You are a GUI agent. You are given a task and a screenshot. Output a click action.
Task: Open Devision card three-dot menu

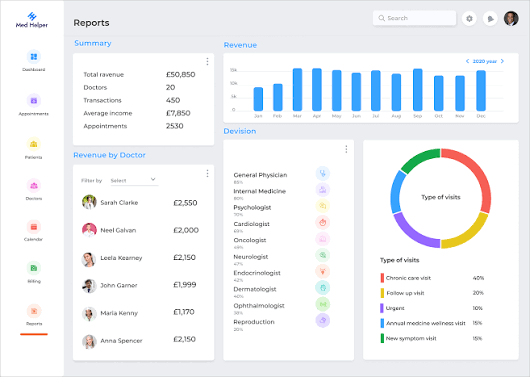pos(346,149)
